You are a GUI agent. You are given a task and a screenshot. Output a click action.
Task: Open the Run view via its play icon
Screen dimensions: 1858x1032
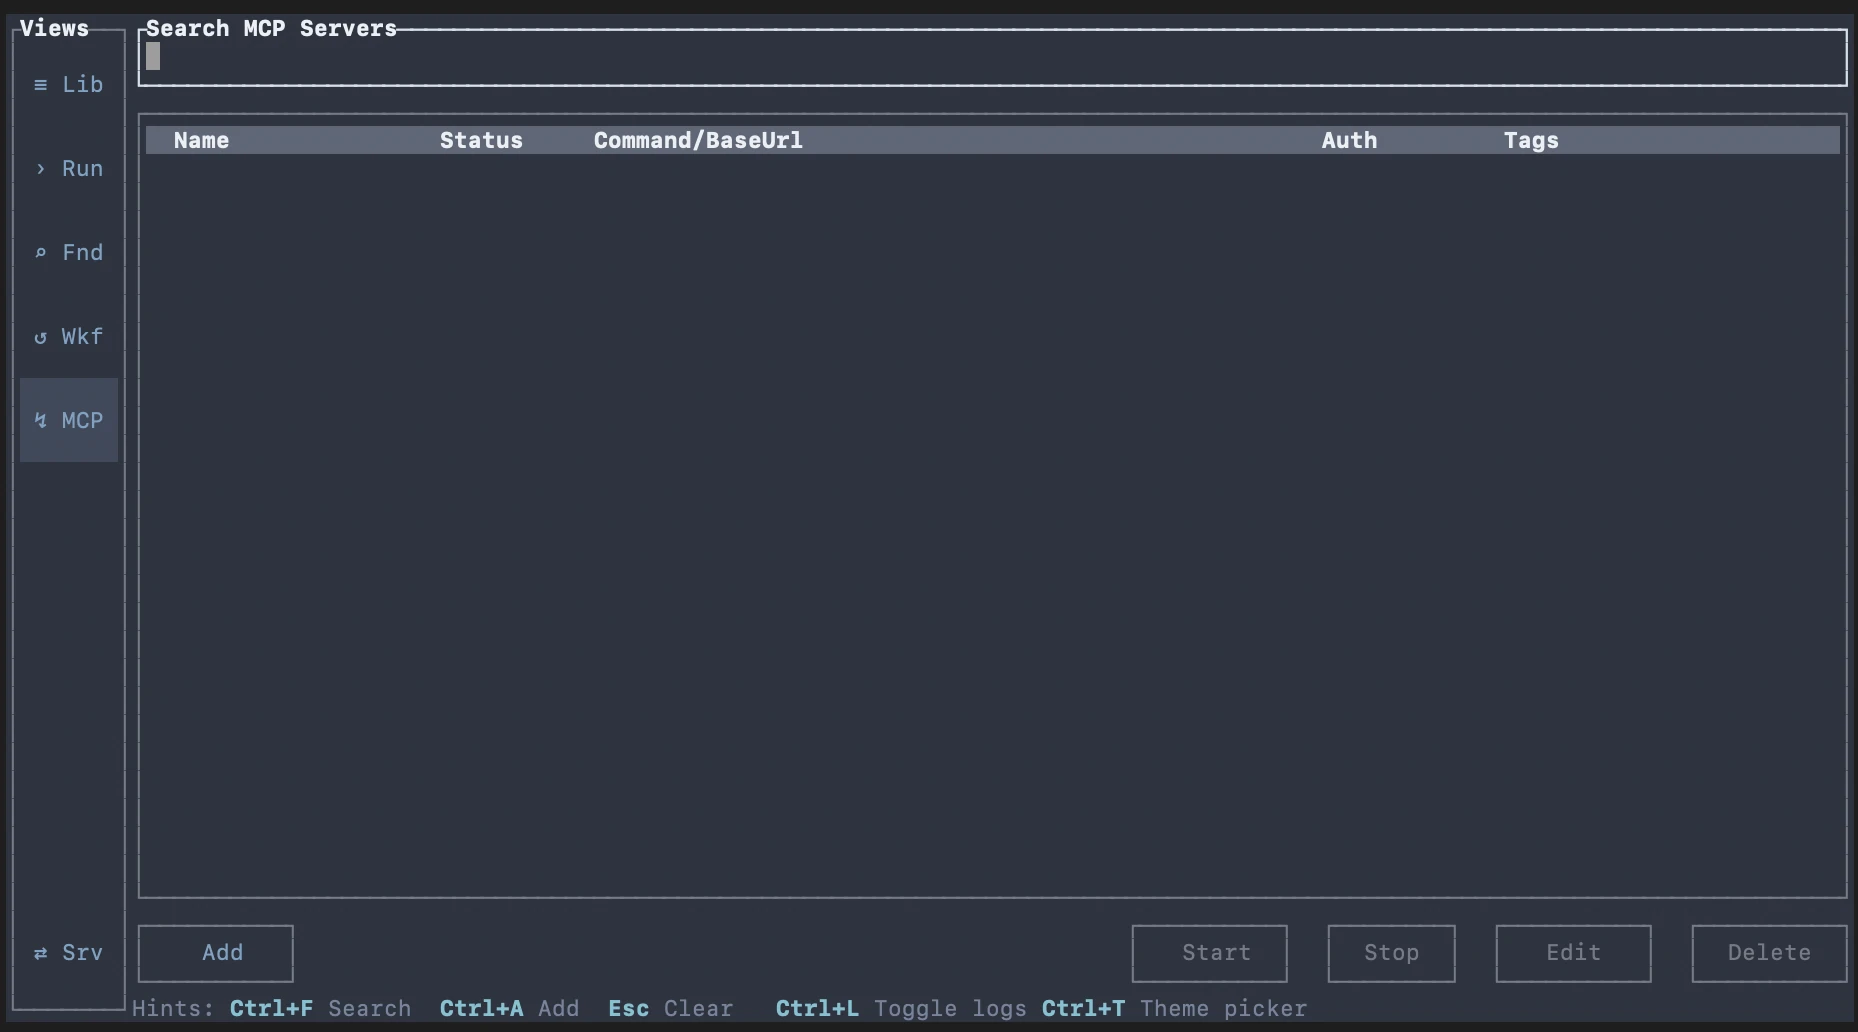click(x=40, y=169)
